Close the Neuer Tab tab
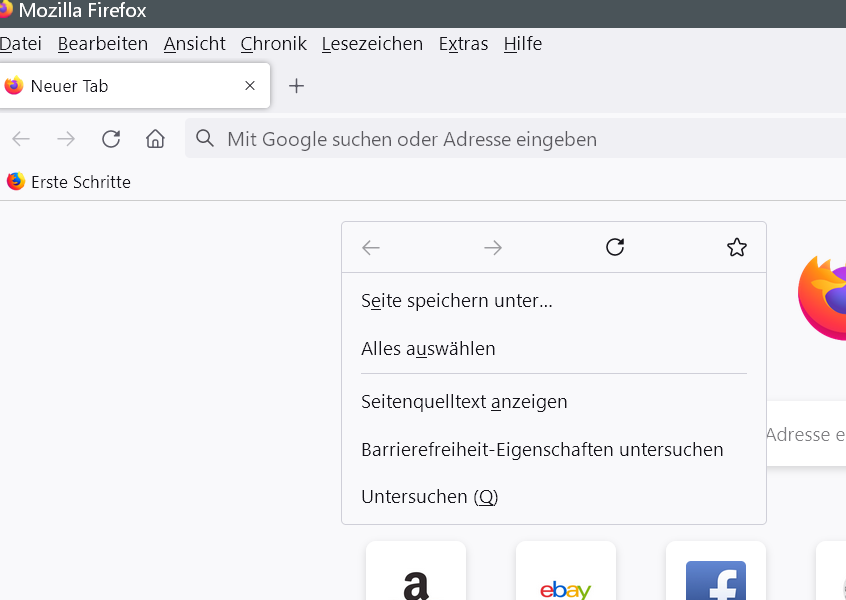This screenshot has height=600, width=846. (250, 86)
